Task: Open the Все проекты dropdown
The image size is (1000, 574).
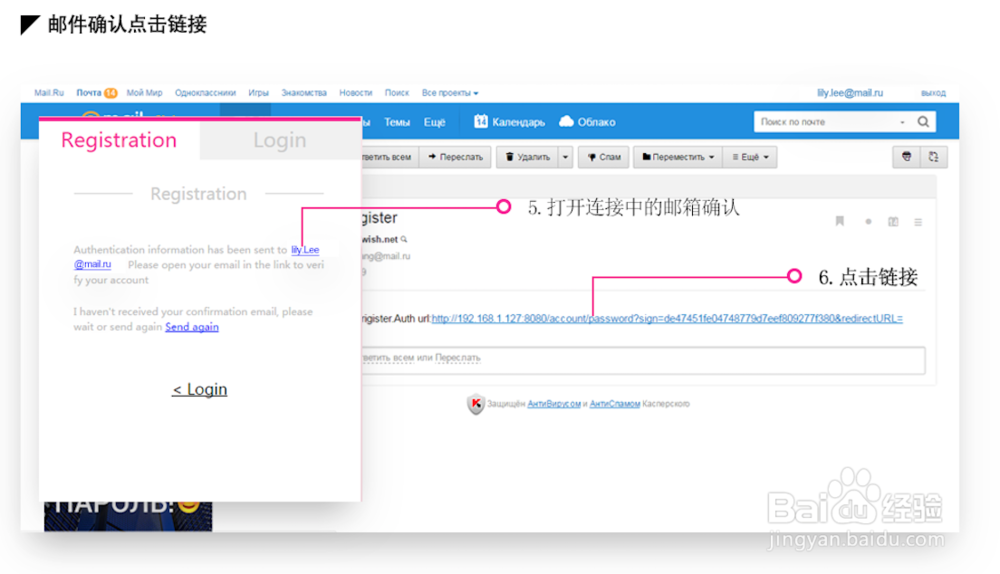Action: [x=450, y=93]
